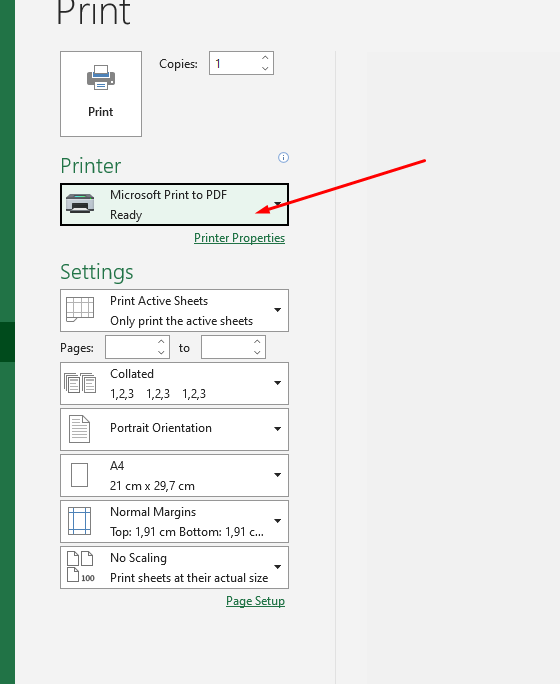Click the printer info circle icon
This screenshot has height=684, width=560.
coord(283,157)
